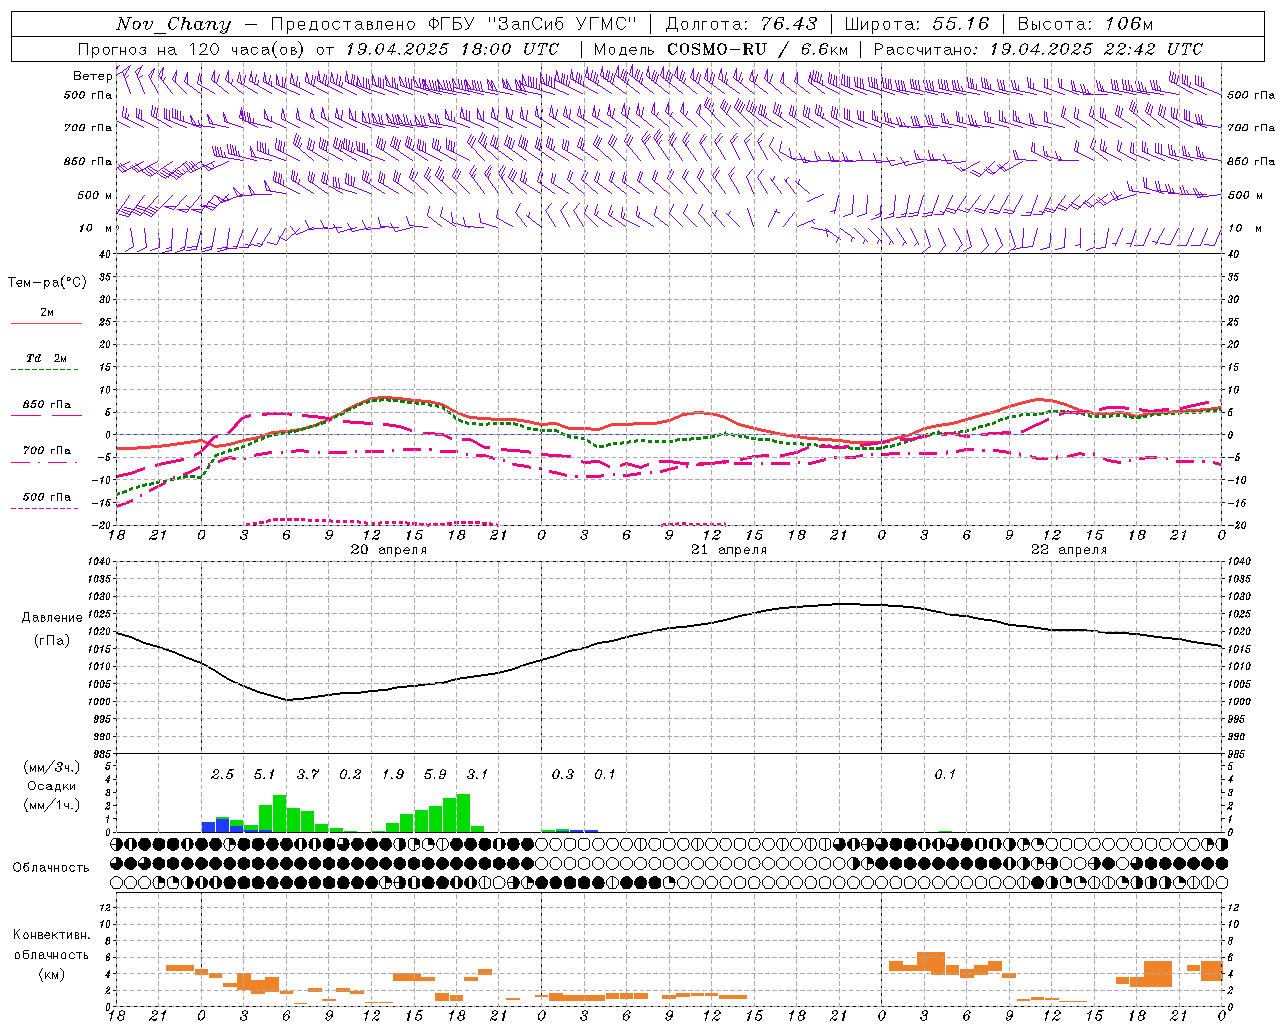Select the 2.5 precipitation total
Image resolution: width=1280 pixels, height=1024 pixels.
click(x=222, y=775)
